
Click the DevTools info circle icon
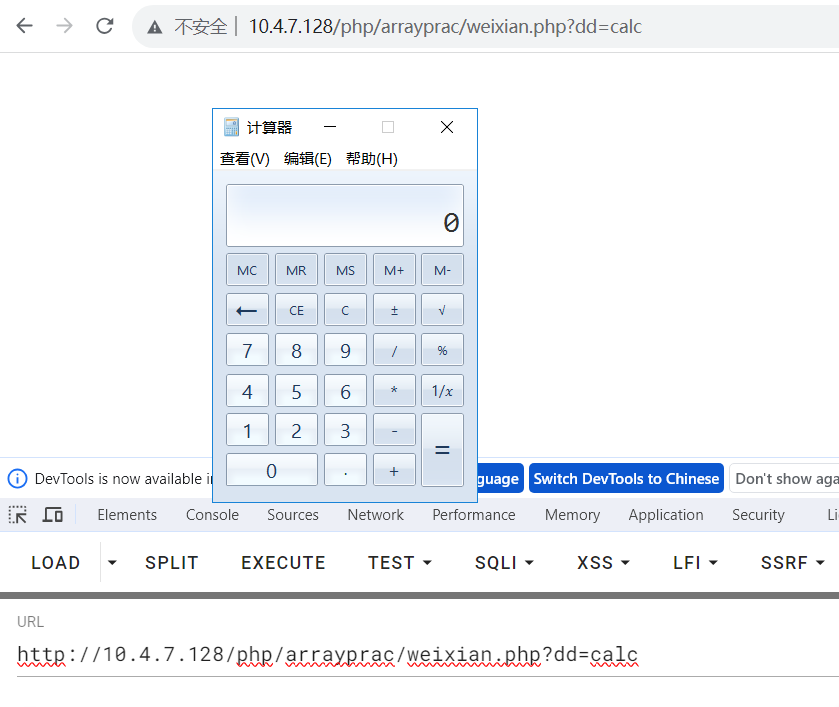(17, 478)
